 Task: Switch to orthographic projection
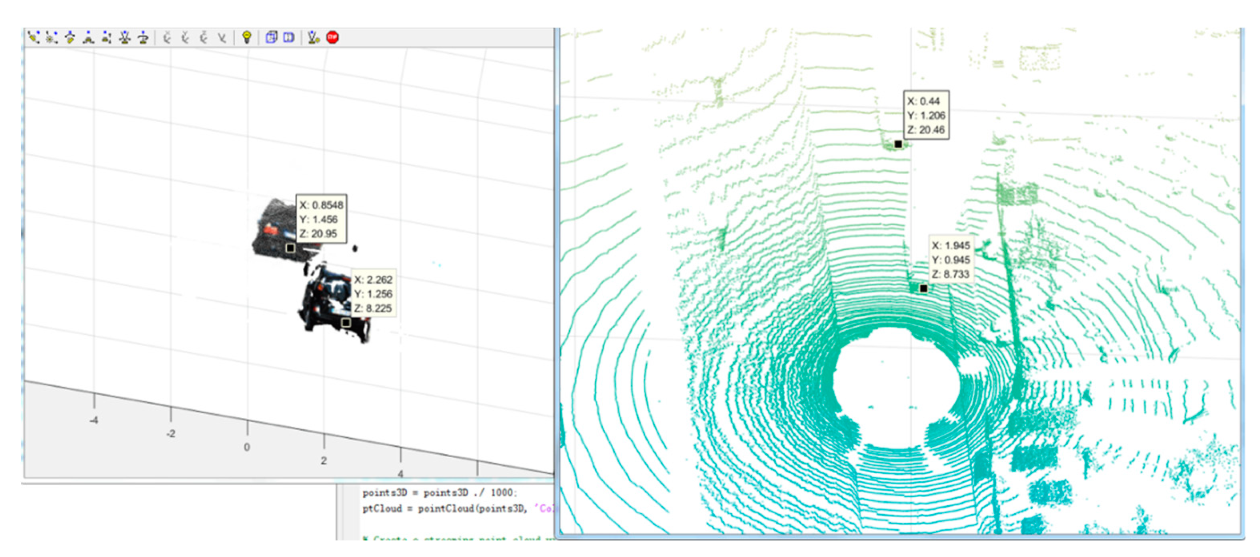pyautogui.click(x=270, y=38)
